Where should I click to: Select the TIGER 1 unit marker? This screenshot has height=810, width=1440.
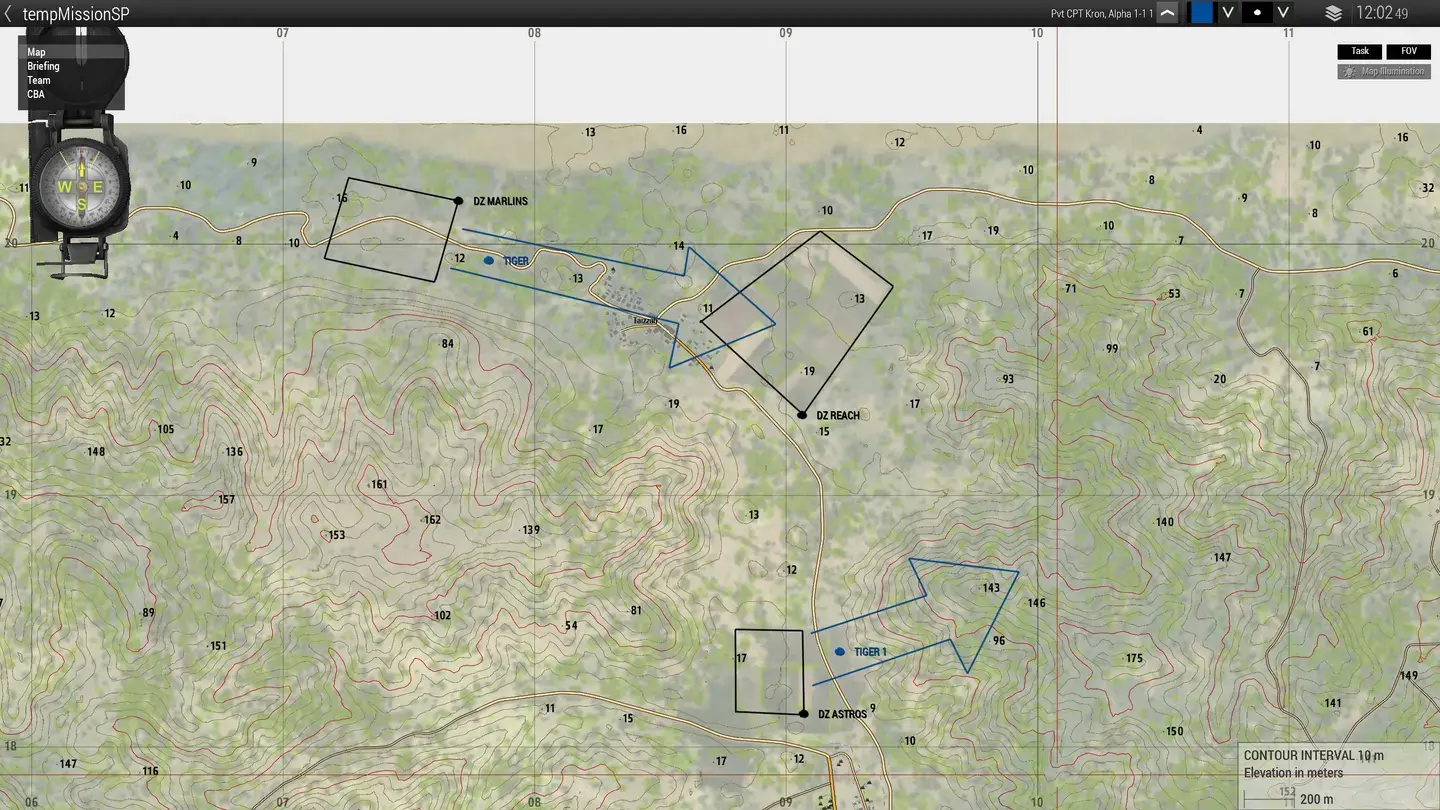(x=839, y=651)
